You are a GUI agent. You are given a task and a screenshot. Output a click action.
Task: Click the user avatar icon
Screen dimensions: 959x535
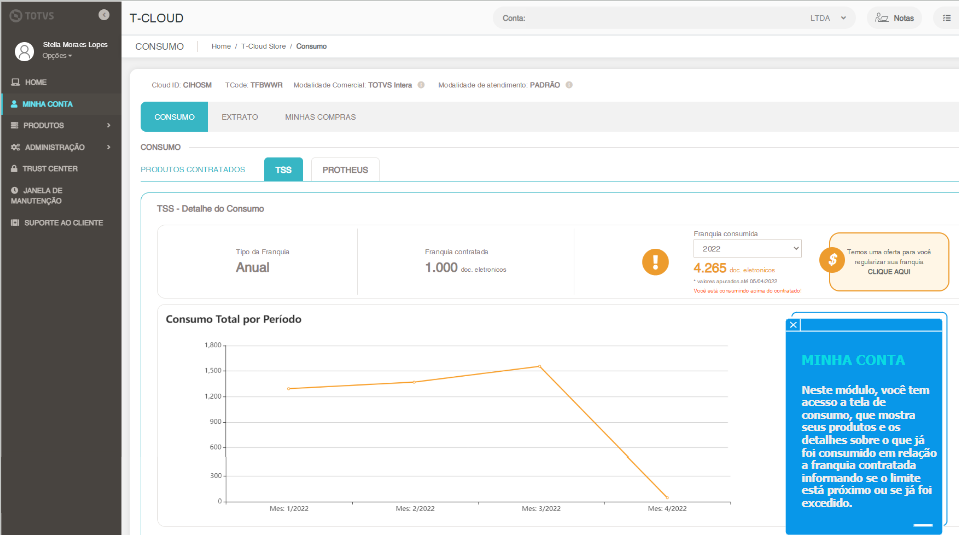24,51
